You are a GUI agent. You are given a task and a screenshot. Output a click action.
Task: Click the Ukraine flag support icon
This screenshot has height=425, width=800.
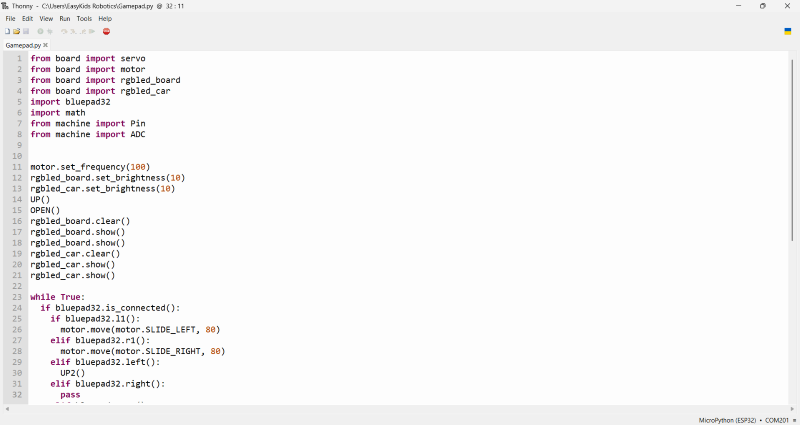(788, 31)
